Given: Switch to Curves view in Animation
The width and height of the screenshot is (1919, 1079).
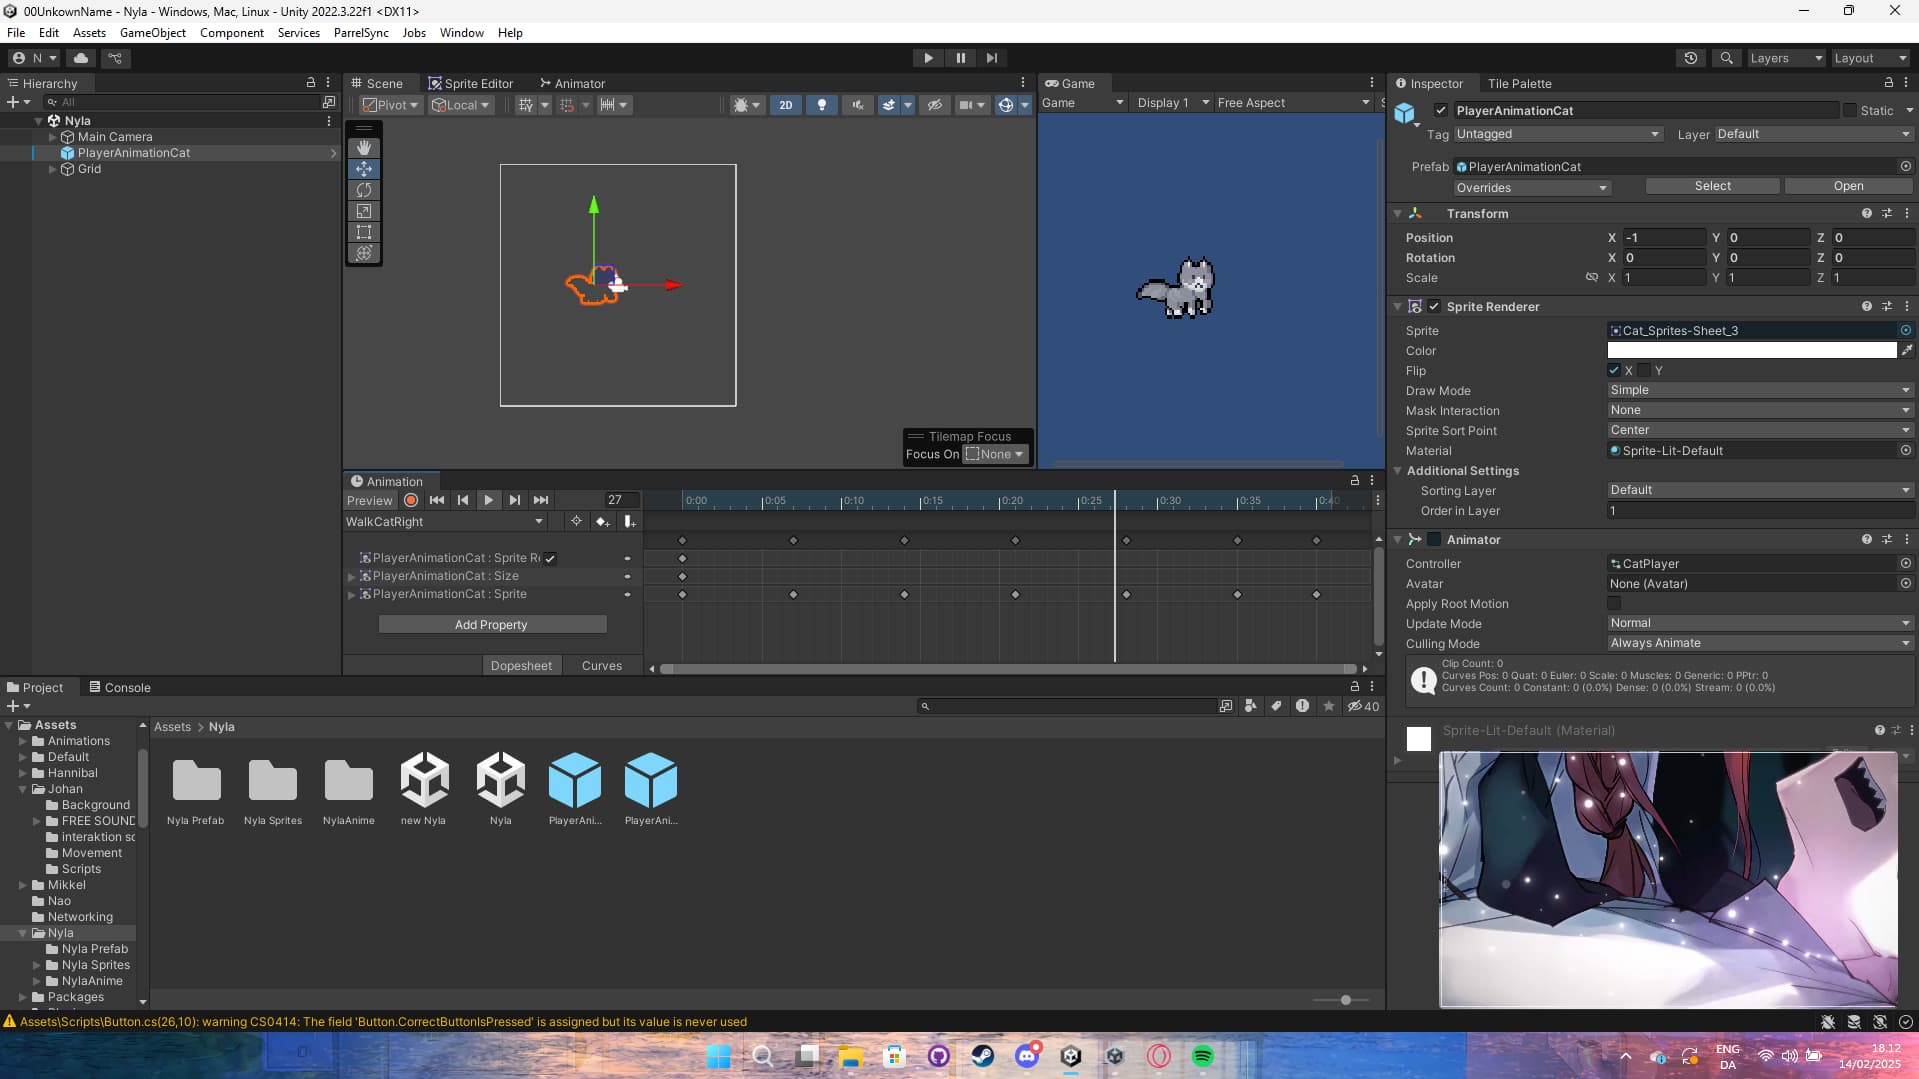Looking at the screenshot, I should point(601,664).
